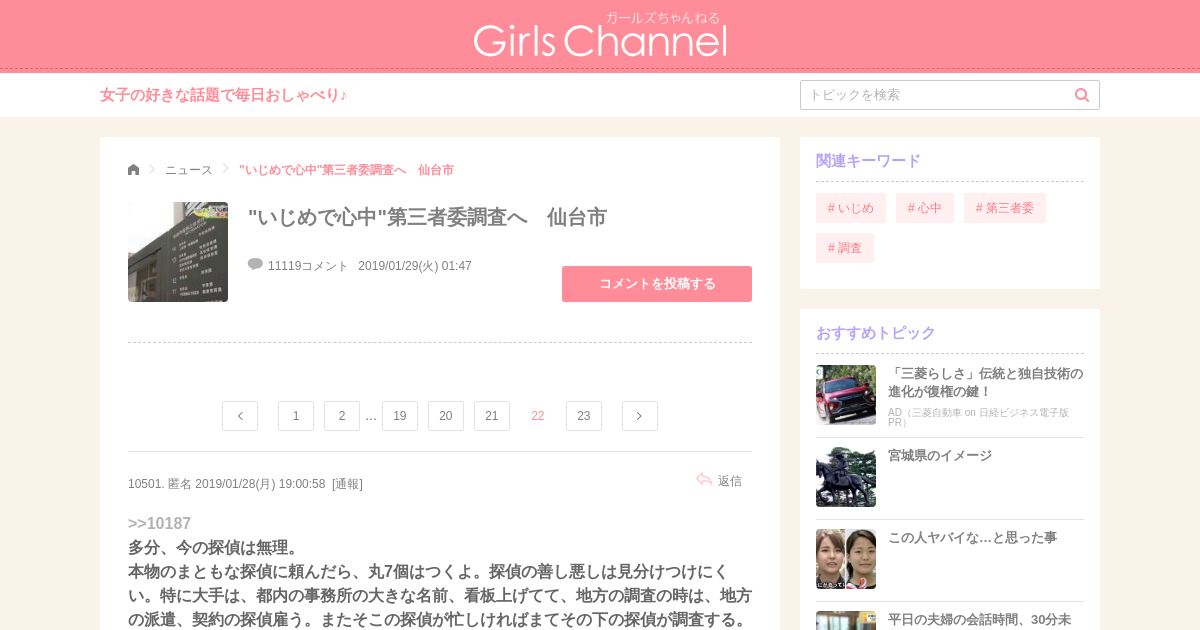This screenshot has height=630, width=1200.
Task: Go to home via breadcrumb house icon
Action: click(134, 170)
